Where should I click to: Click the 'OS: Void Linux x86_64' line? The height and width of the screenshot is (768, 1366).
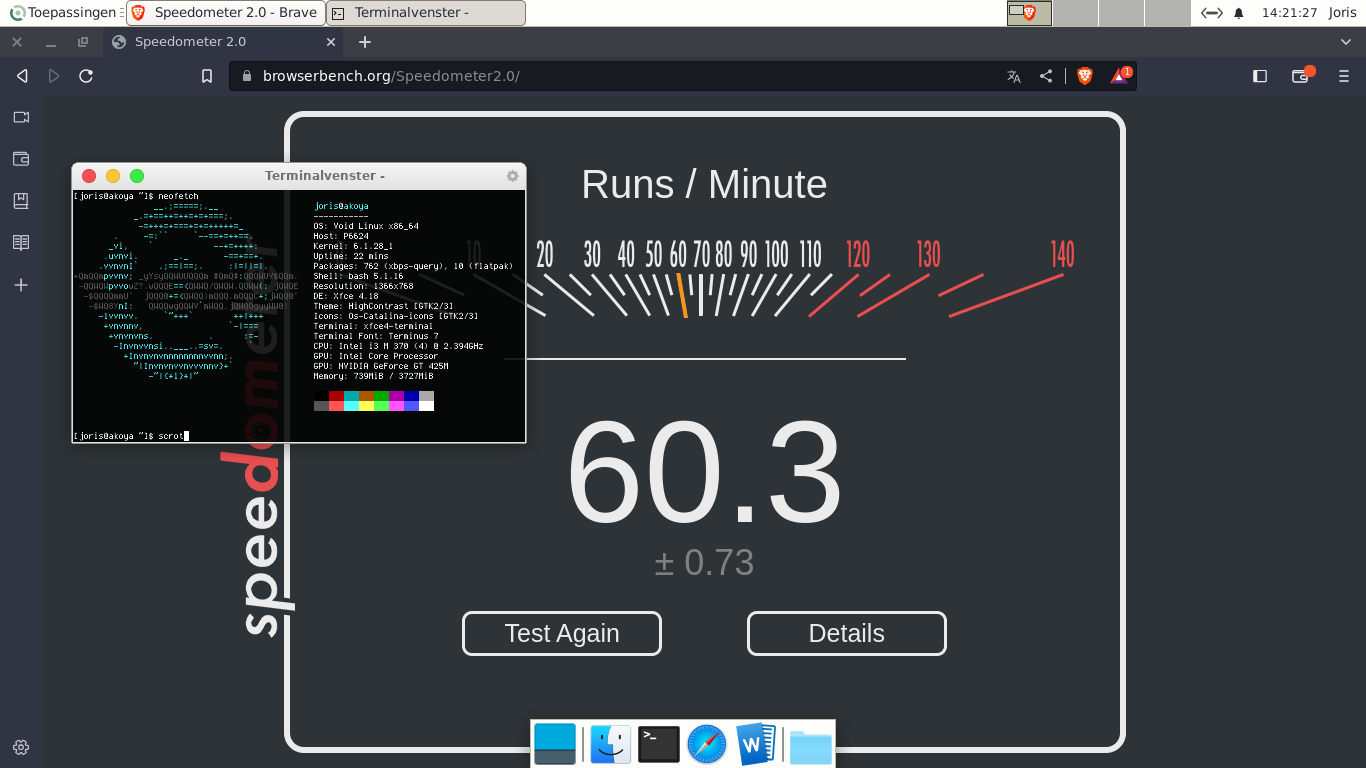pyautogui.click(x=366, y=226)
